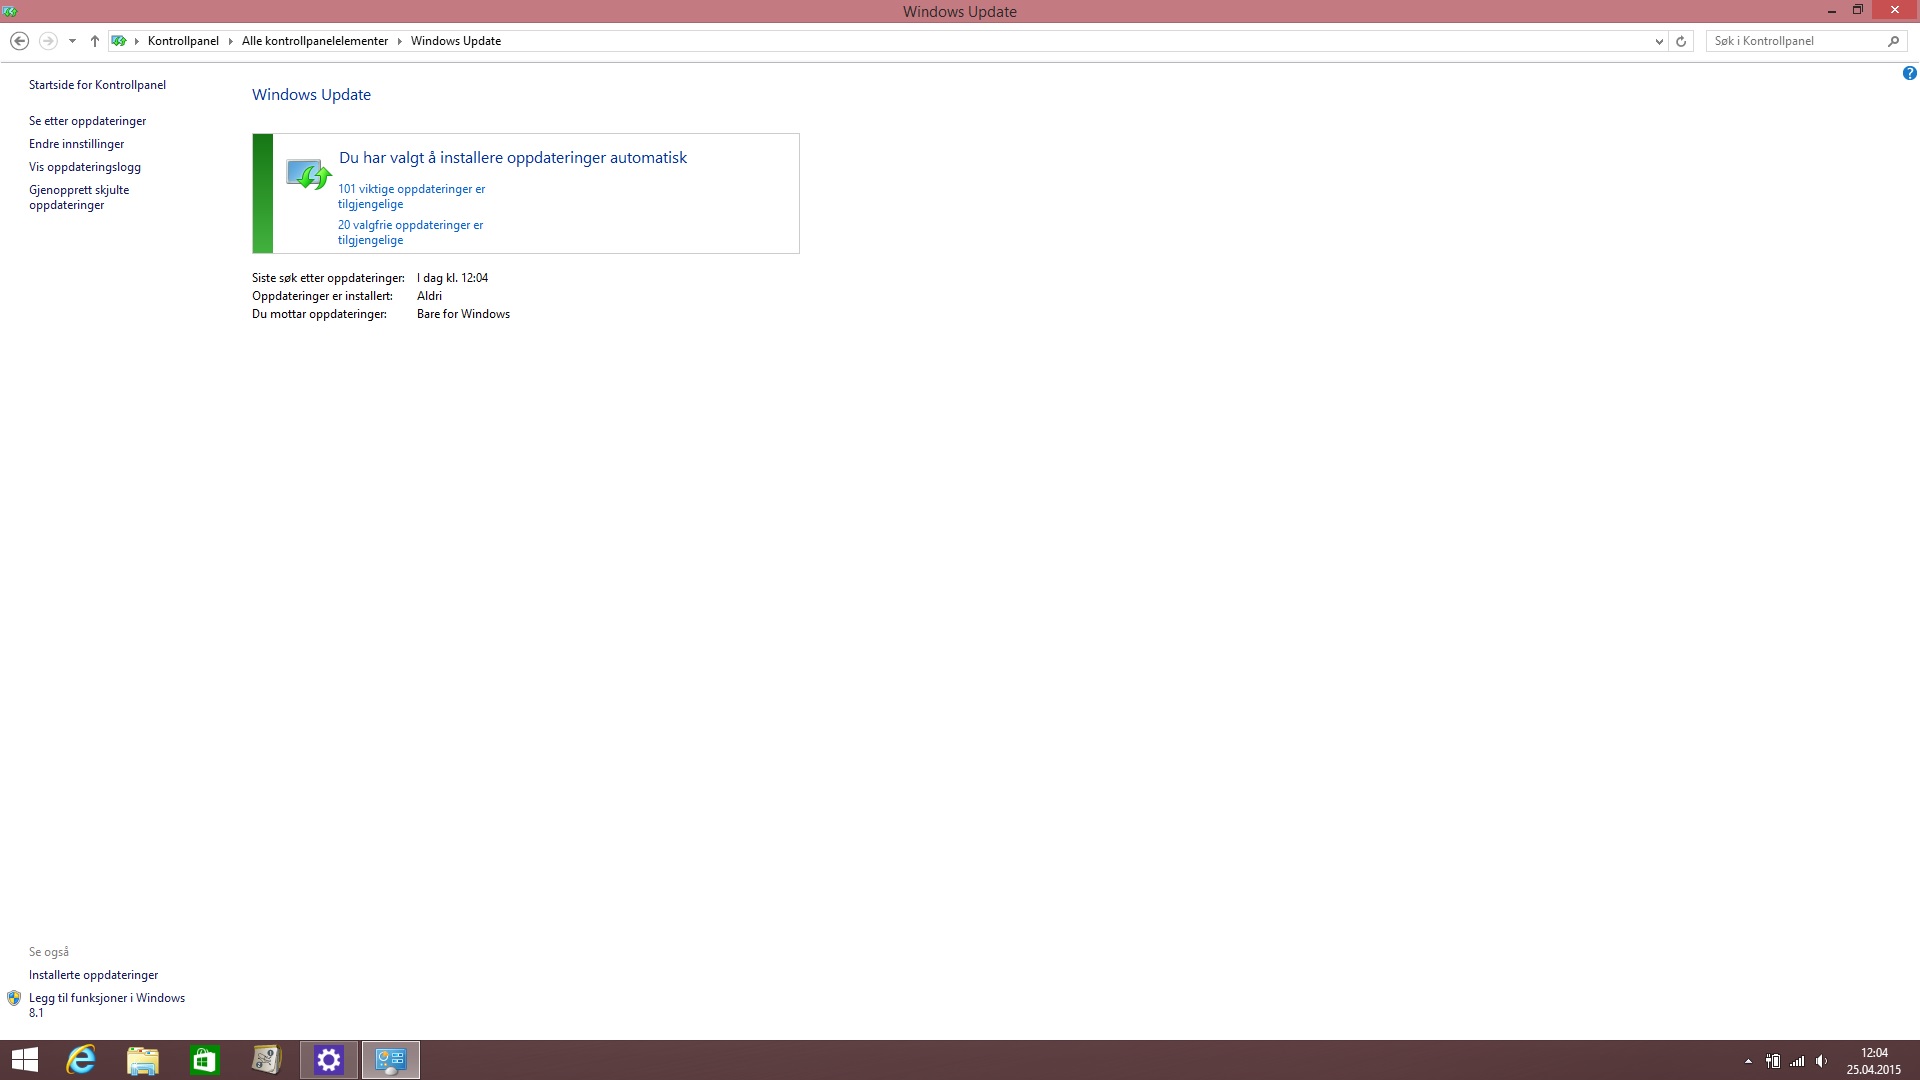This screenshot has height=1080, width=1920.
Task: Open the Start button on taskbar
Action: (25, 1060)
